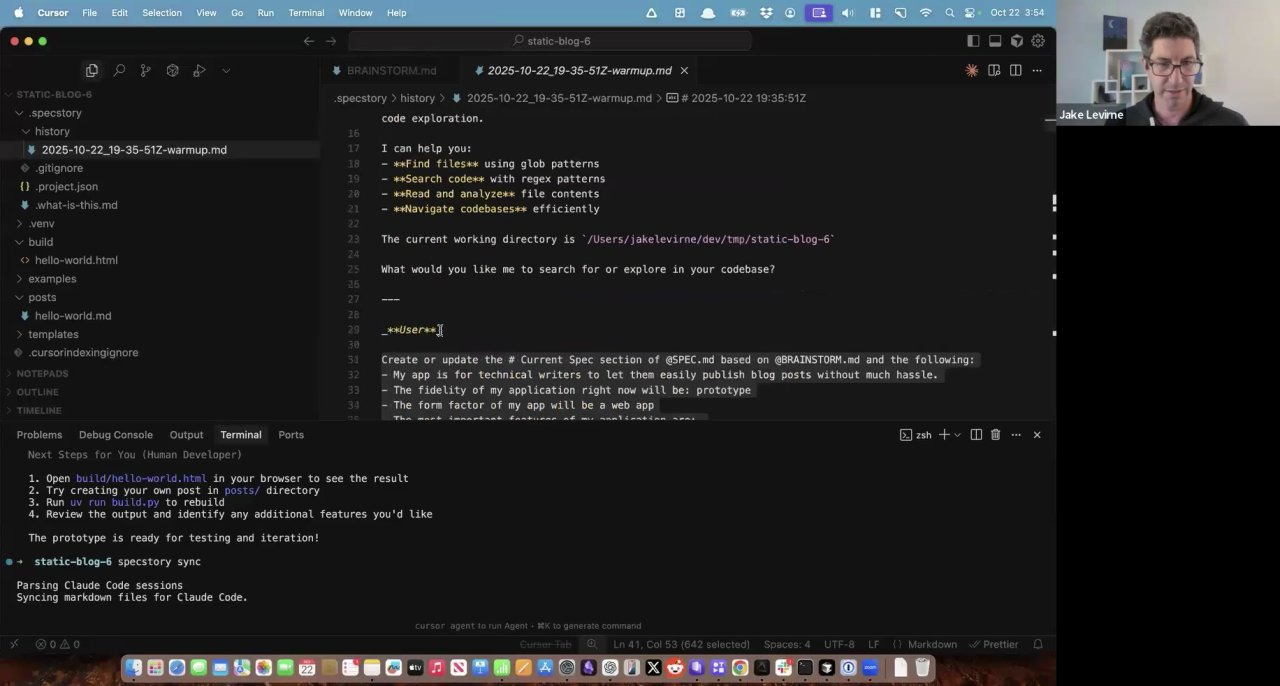Switch to the BRAINSTORM.md tab
The height and width of the screenshot is (686, 1280).
coord(391,70)
